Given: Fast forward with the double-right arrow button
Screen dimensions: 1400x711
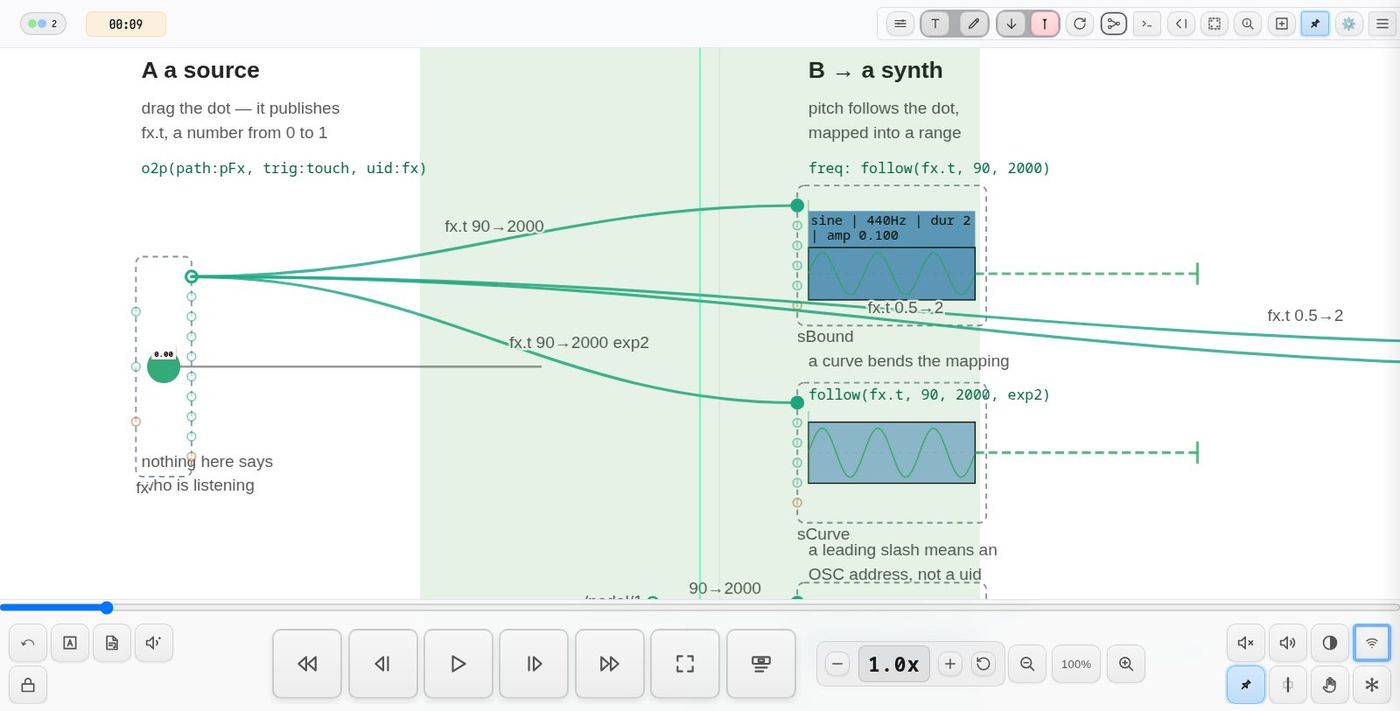Looking at the screenshot, I should point(609,664).
